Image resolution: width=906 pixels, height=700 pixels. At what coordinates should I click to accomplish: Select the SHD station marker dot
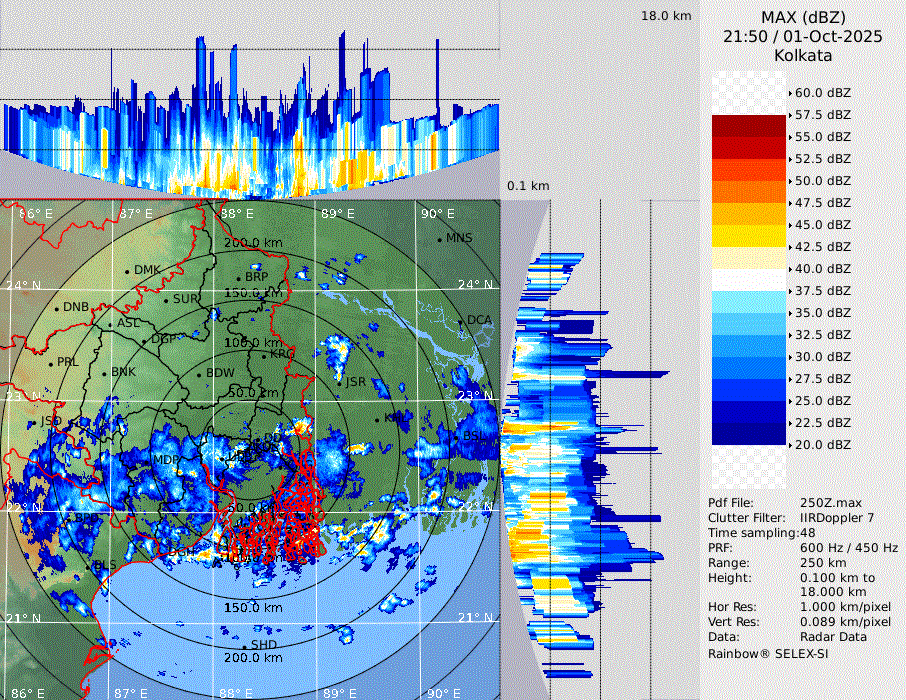pos(245,645)
